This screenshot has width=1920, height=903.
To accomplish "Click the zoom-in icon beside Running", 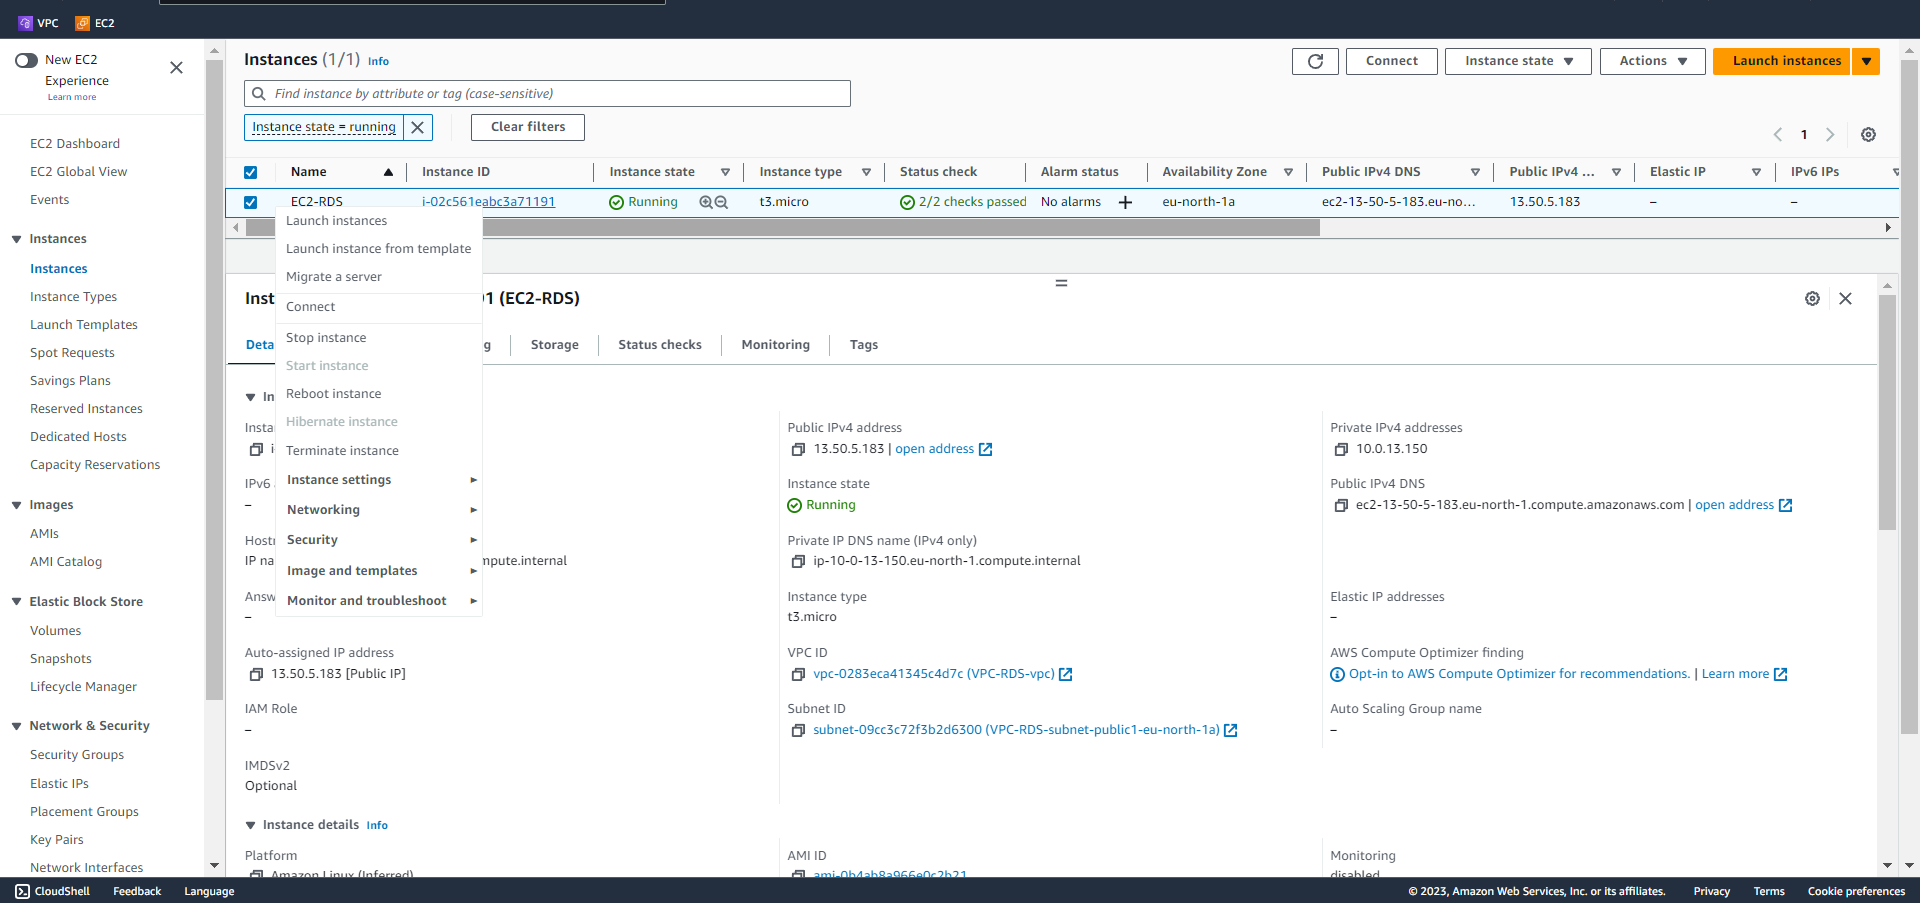I will (706, 202).
